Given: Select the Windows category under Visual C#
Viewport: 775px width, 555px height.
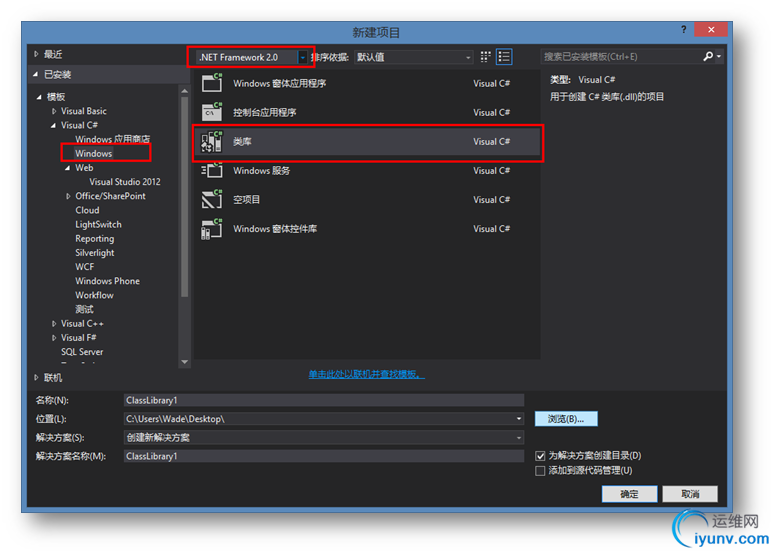Looking at the screenshot, I should tap(93, 153).
